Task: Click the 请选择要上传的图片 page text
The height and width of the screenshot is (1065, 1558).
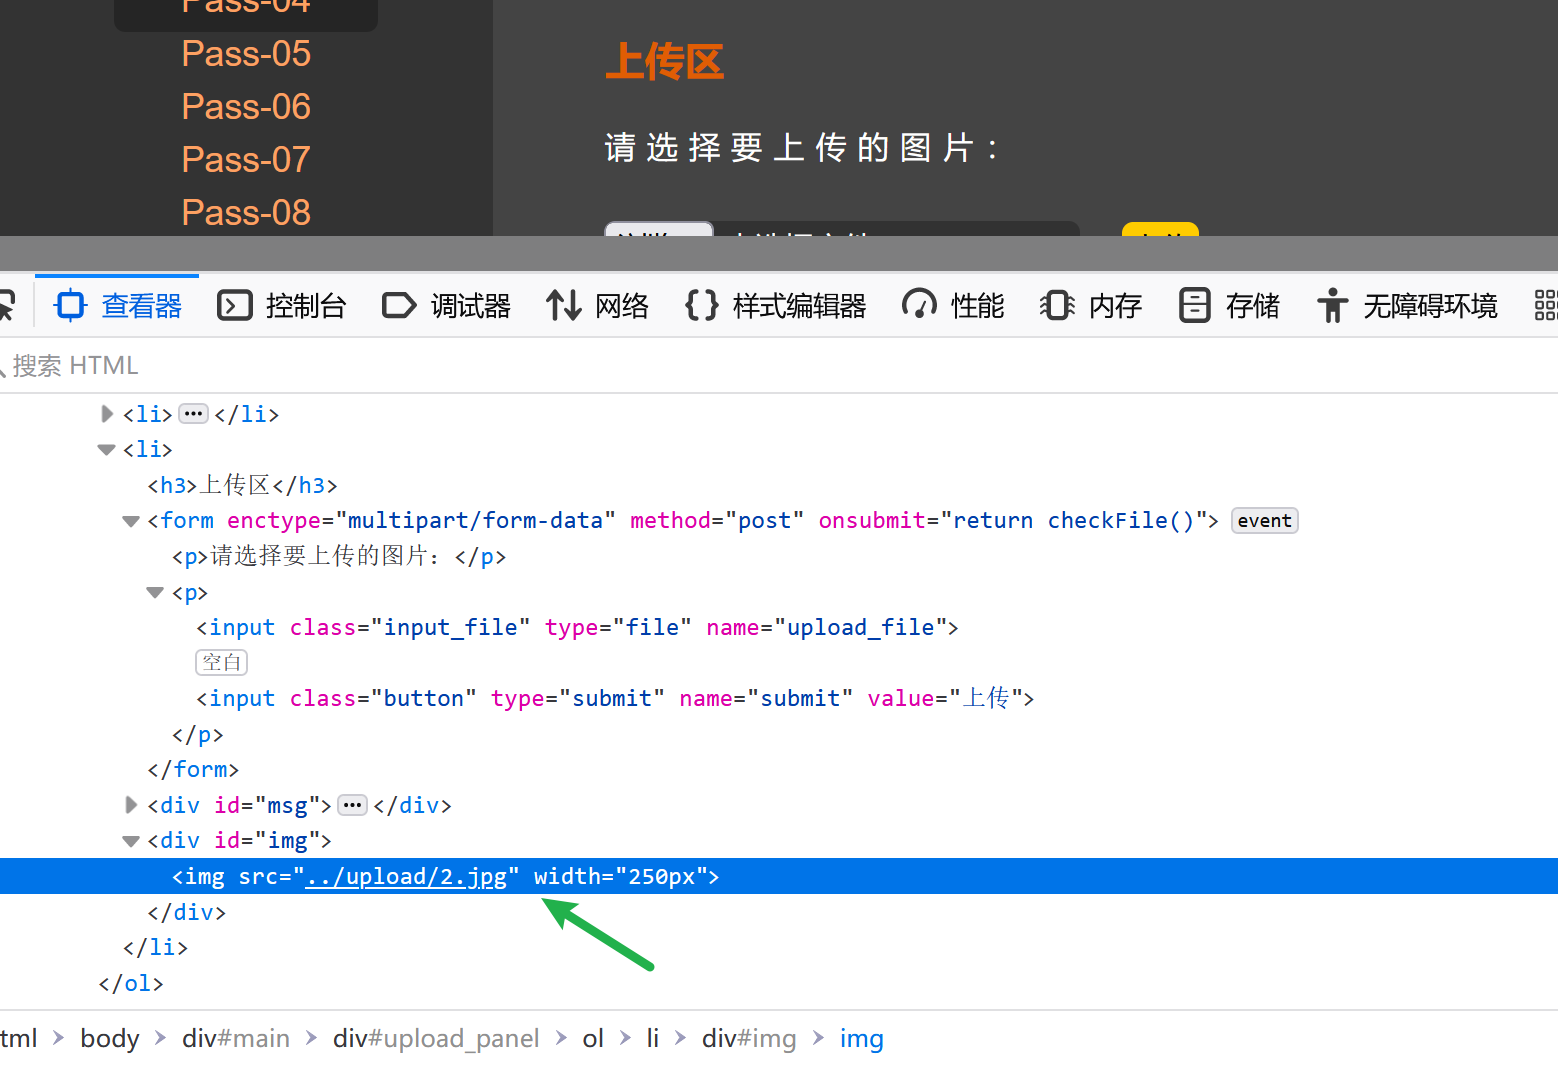Action: pos(801,148)
